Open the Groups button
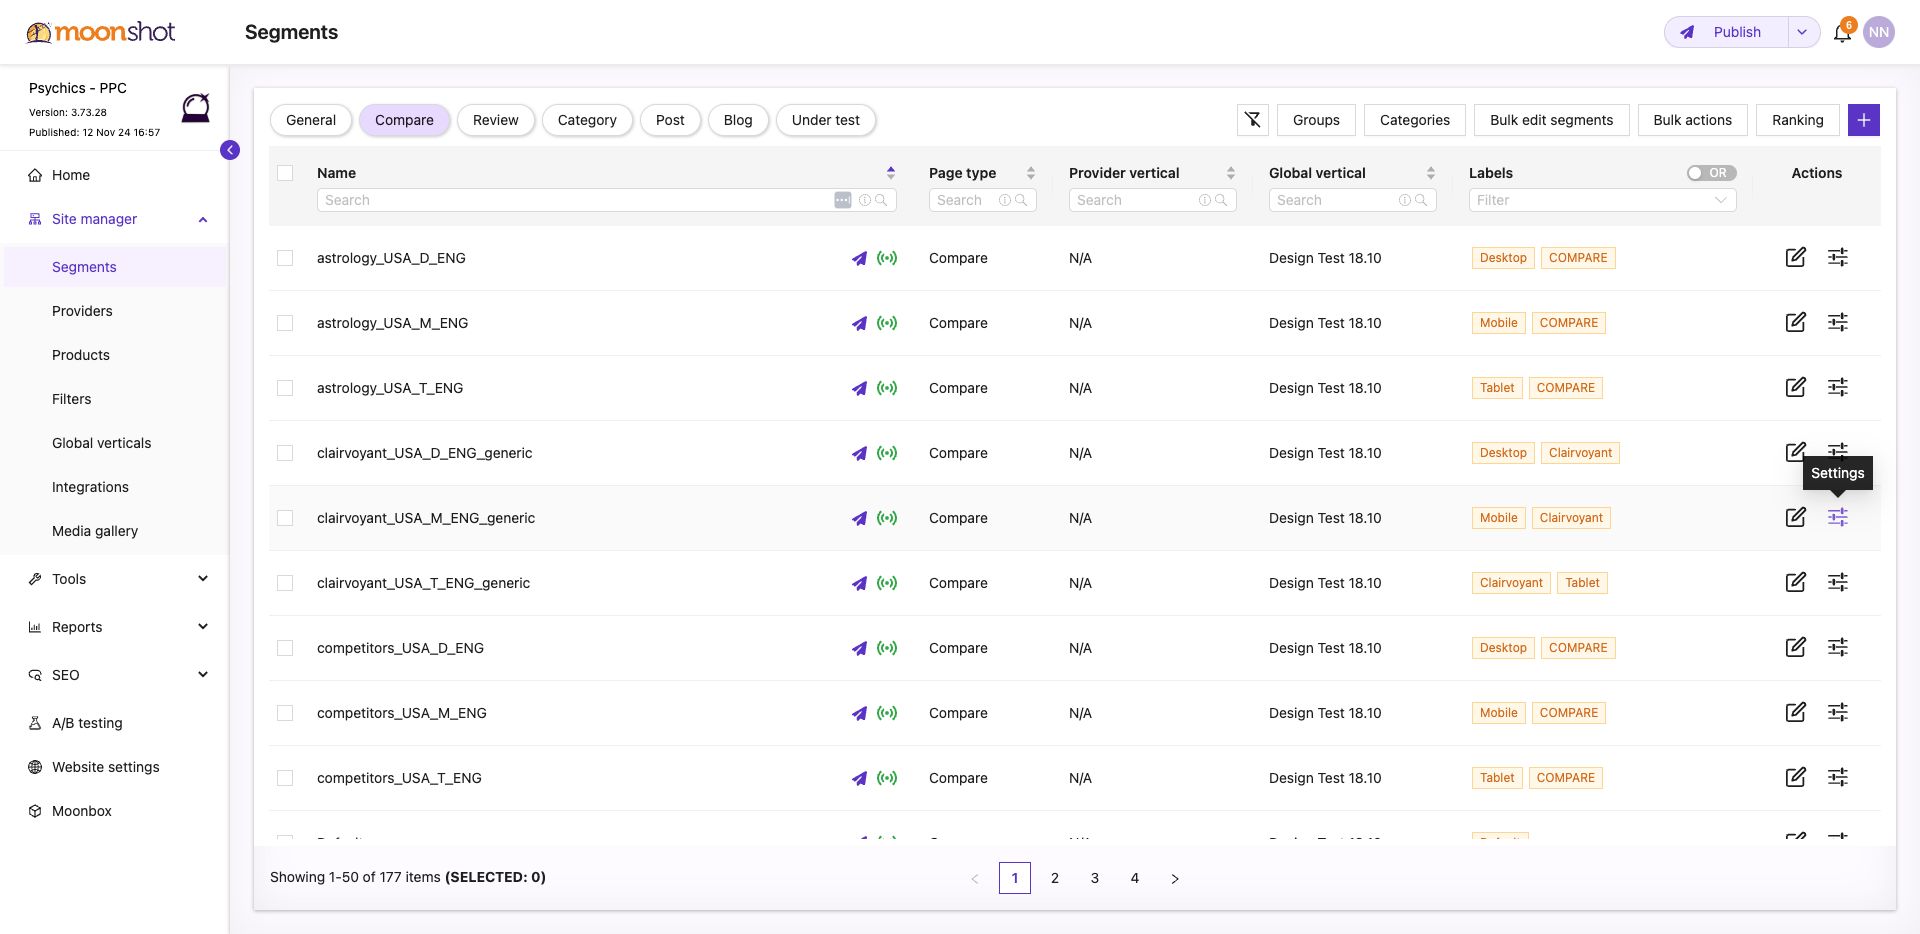Screen dimensions: 1920x934 [1316, 120]
